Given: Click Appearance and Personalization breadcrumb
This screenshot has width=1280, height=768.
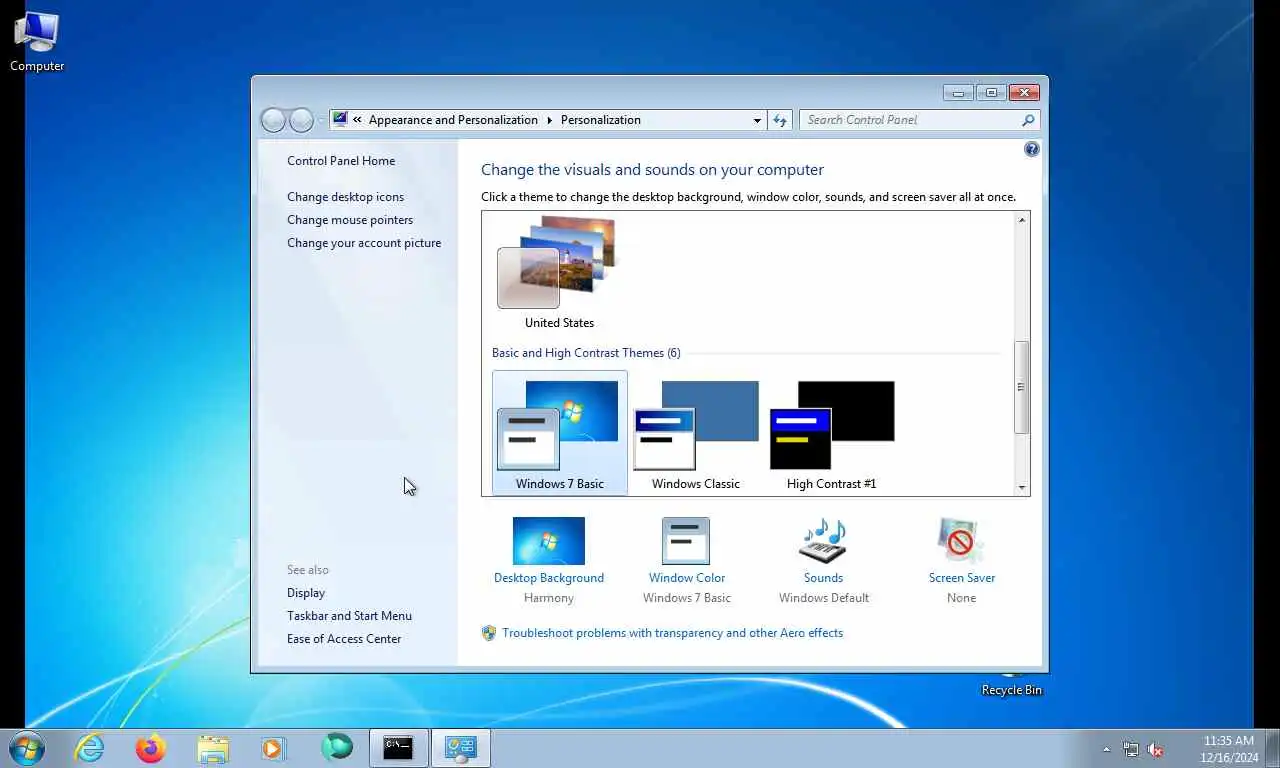Looking at the screenshot, I should [453, 120].
